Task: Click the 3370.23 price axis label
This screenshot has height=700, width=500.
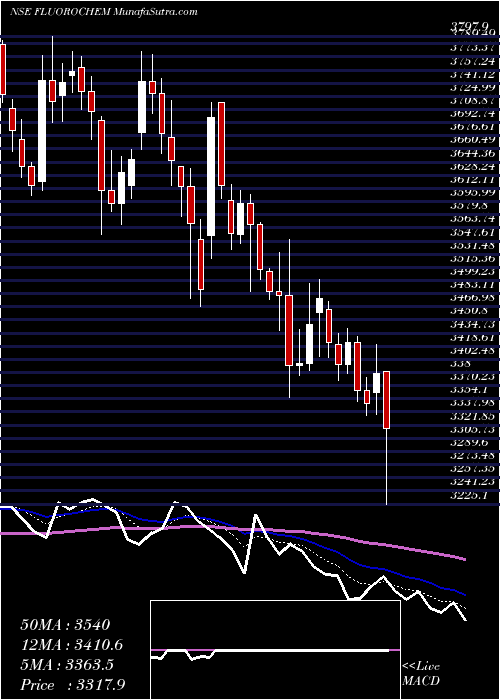Action: click(475, 376)
